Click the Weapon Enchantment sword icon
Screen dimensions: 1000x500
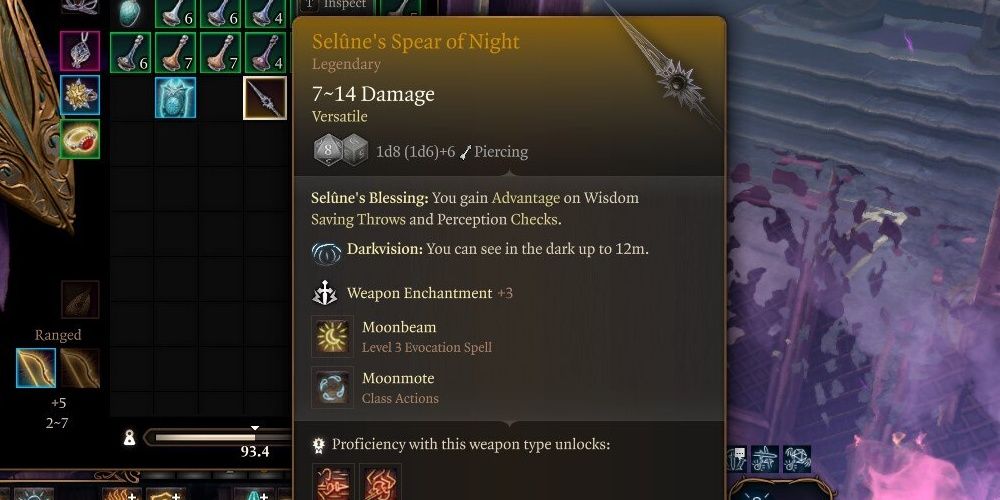click(x=325, y=293)
